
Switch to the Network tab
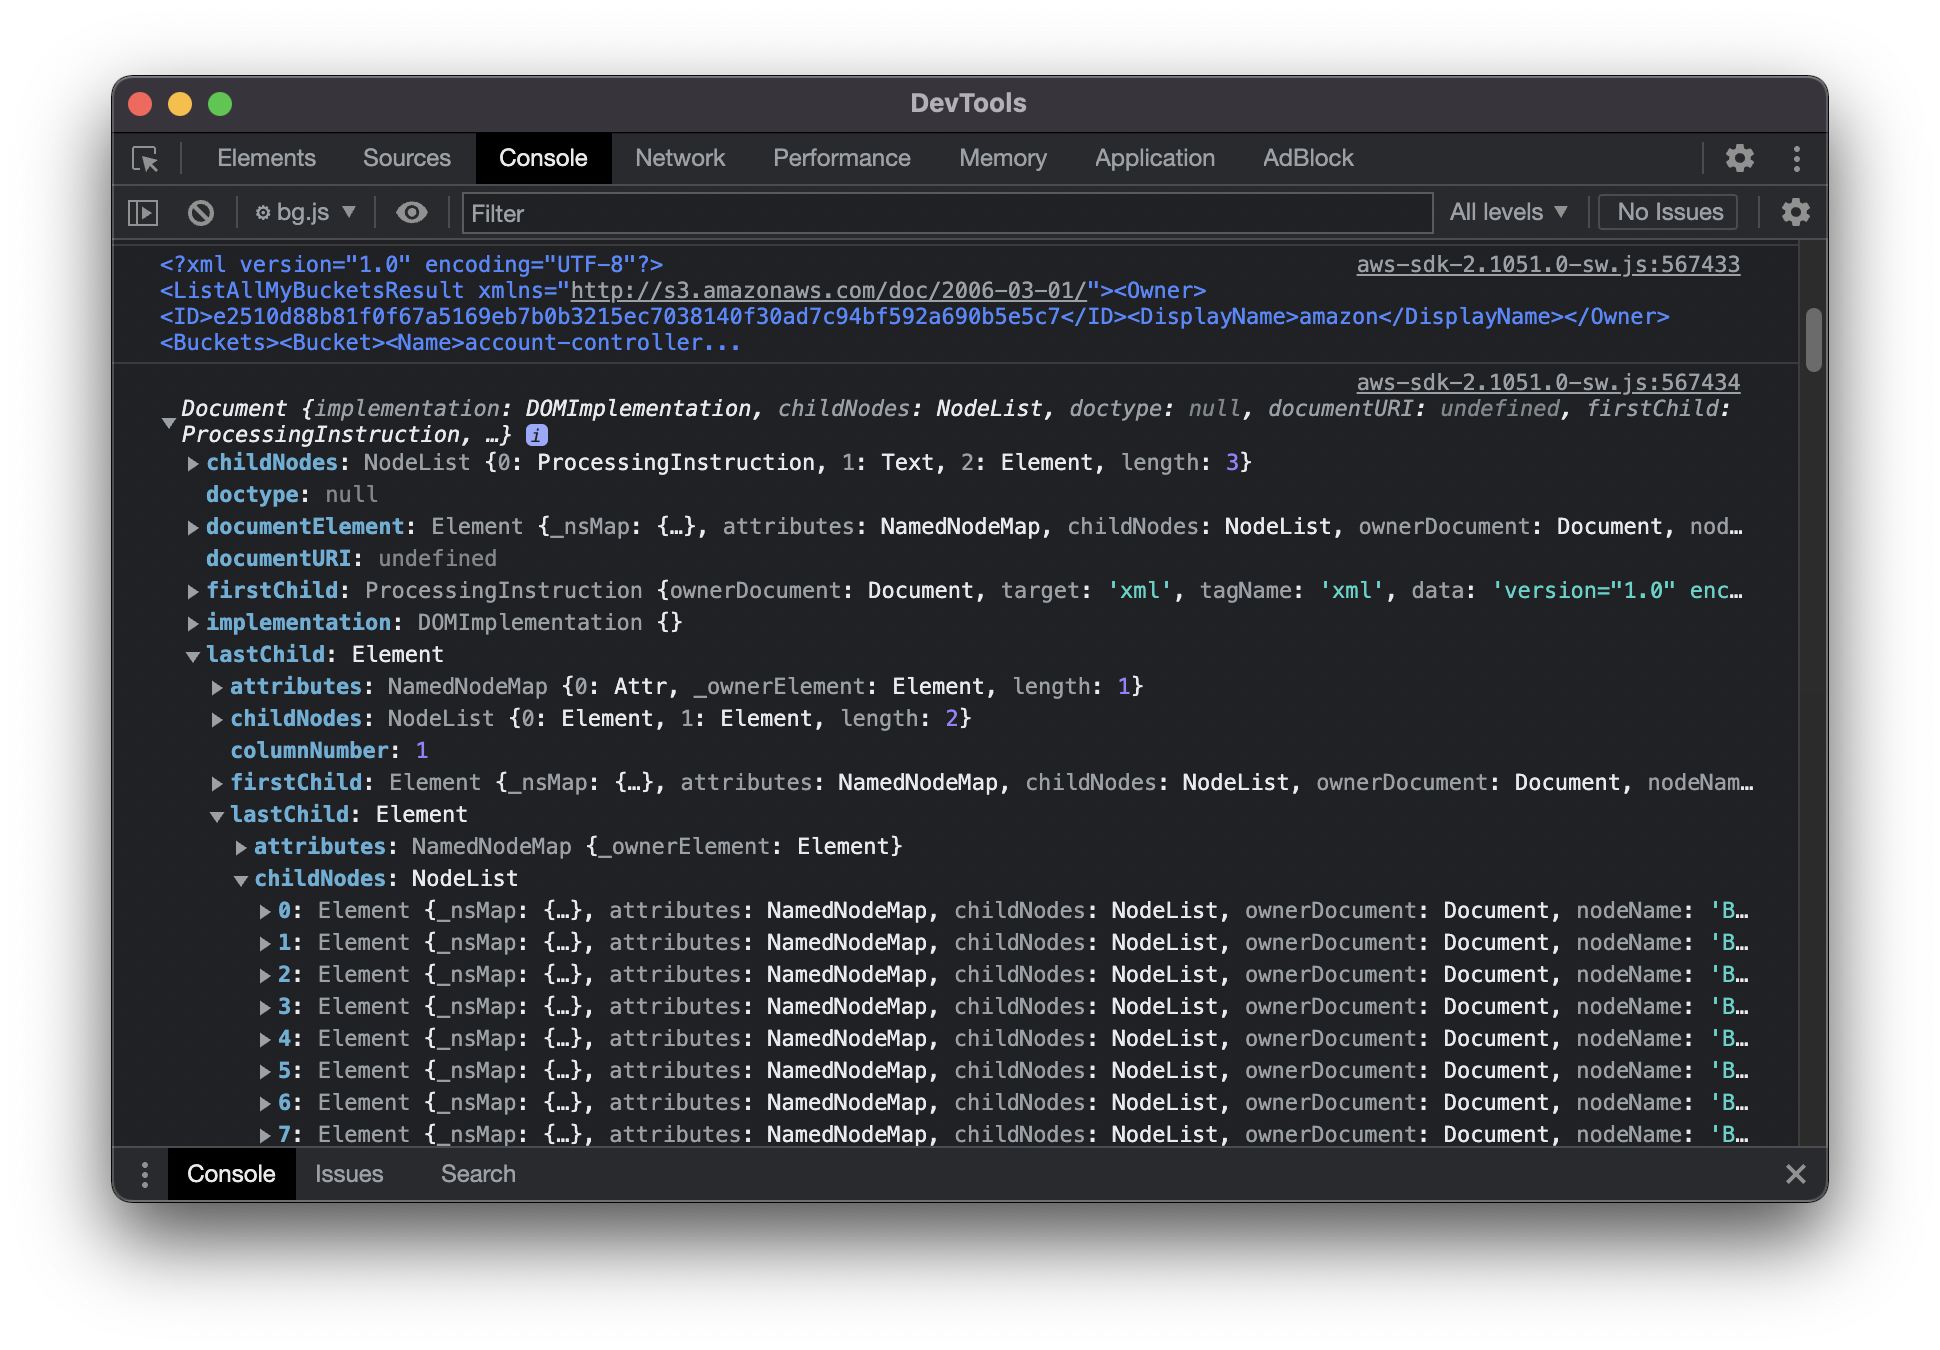679,158
